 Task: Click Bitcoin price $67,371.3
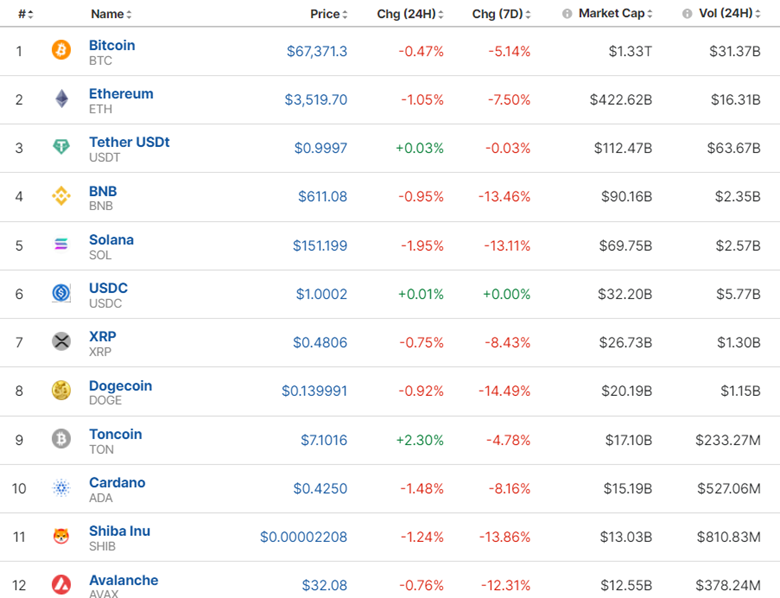pos(317,51)
